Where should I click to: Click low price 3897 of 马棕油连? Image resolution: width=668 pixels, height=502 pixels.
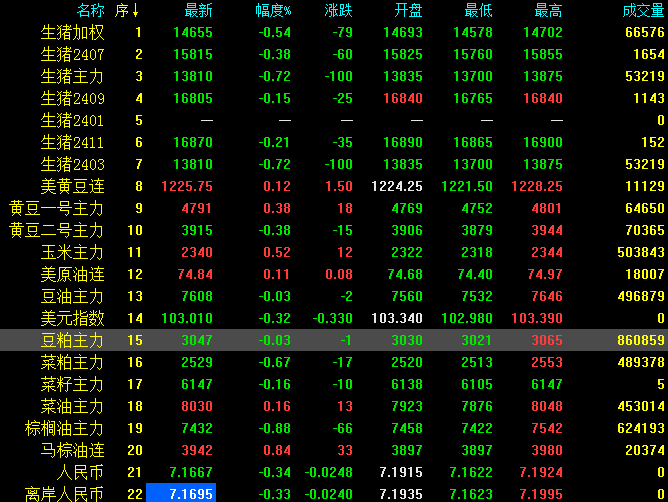coord(477,450)
